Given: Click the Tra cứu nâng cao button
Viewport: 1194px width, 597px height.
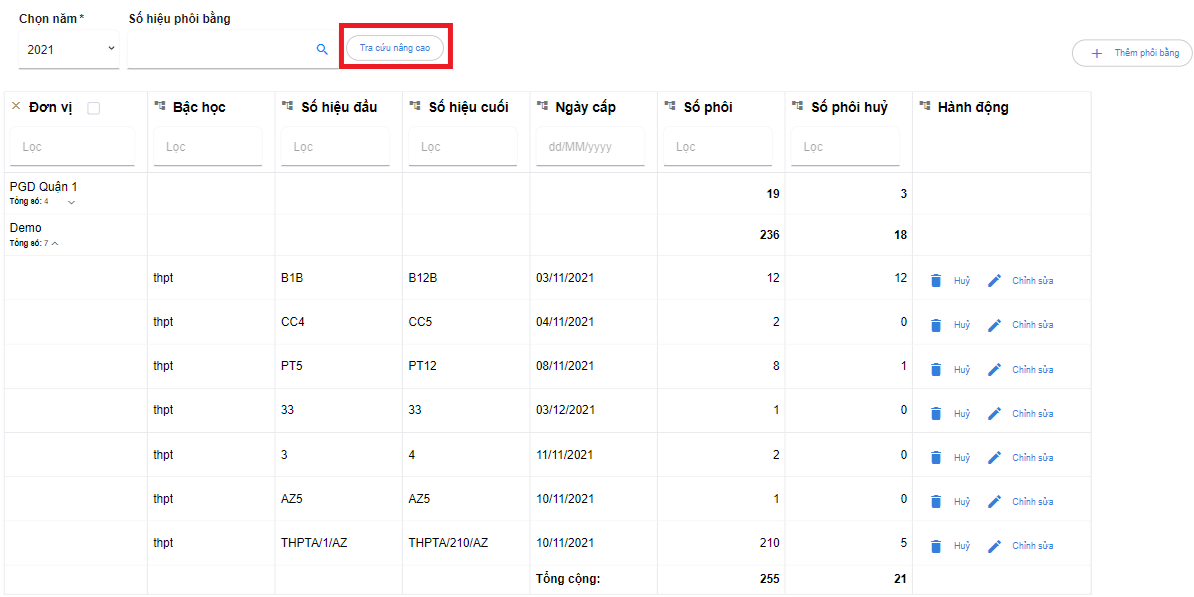Looking at the screenshot, I should (395, 47).
